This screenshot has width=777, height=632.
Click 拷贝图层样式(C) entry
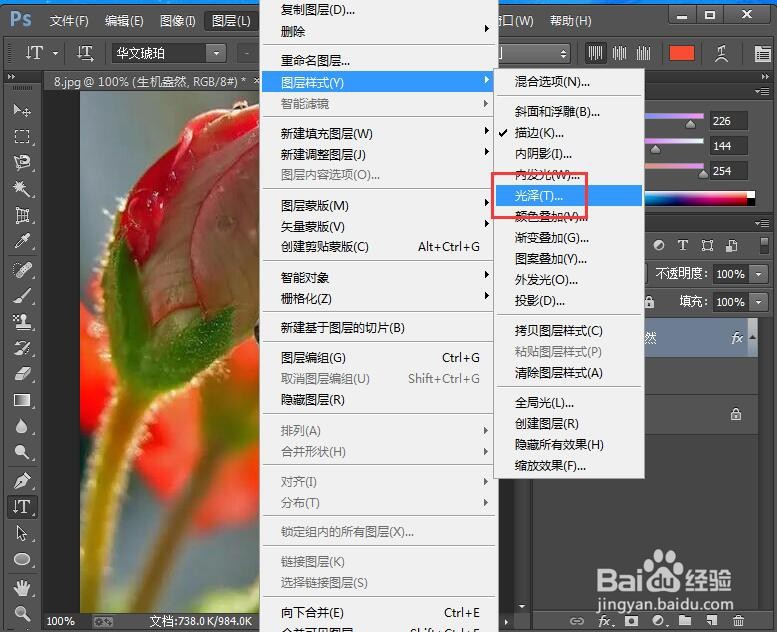tap(569, 331)
